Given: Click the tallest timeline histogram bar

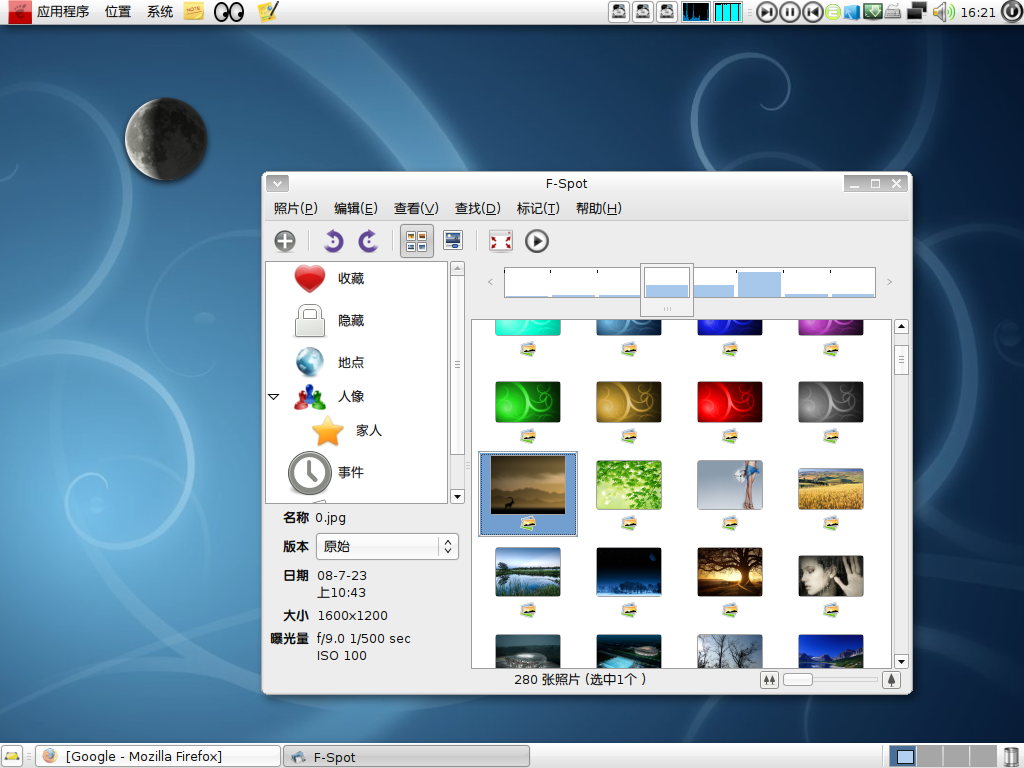Looking at the screenshot, I should (x=760, y=285).
